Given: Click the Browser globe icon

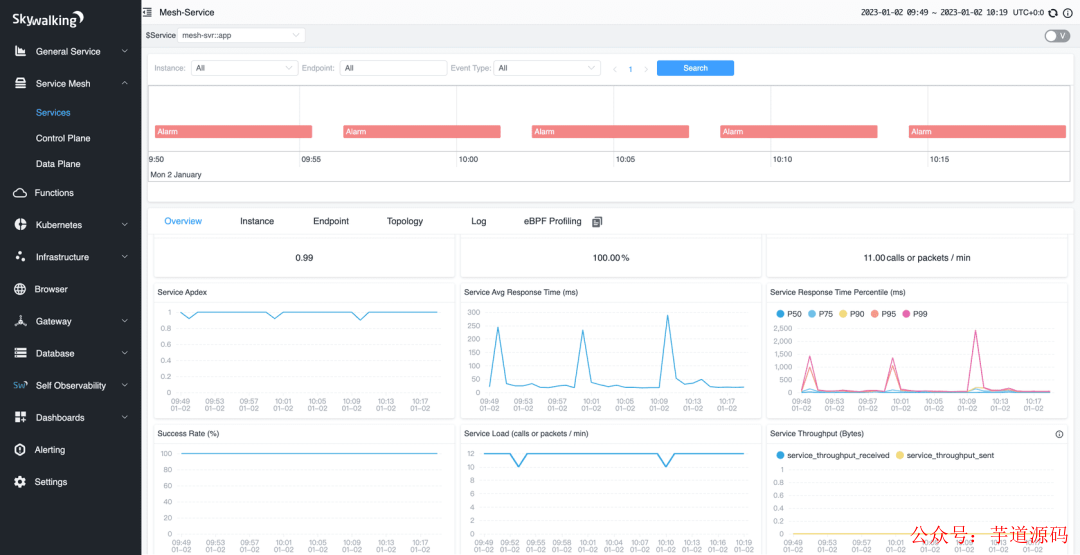Looking at the screenshot, I should 20,289.
